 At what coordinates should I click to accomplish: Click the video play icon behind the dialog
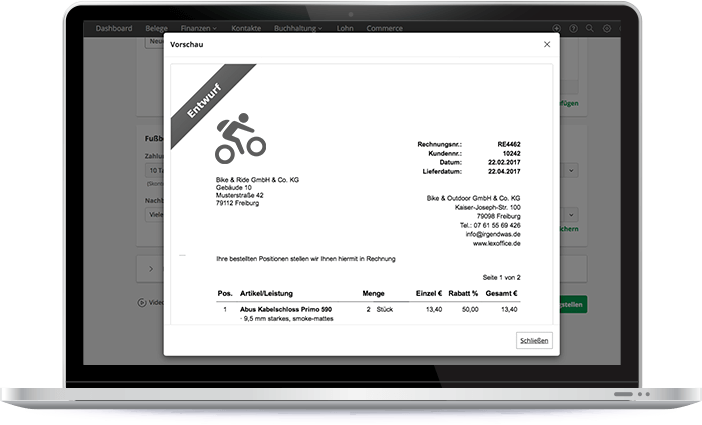(140, 301)
